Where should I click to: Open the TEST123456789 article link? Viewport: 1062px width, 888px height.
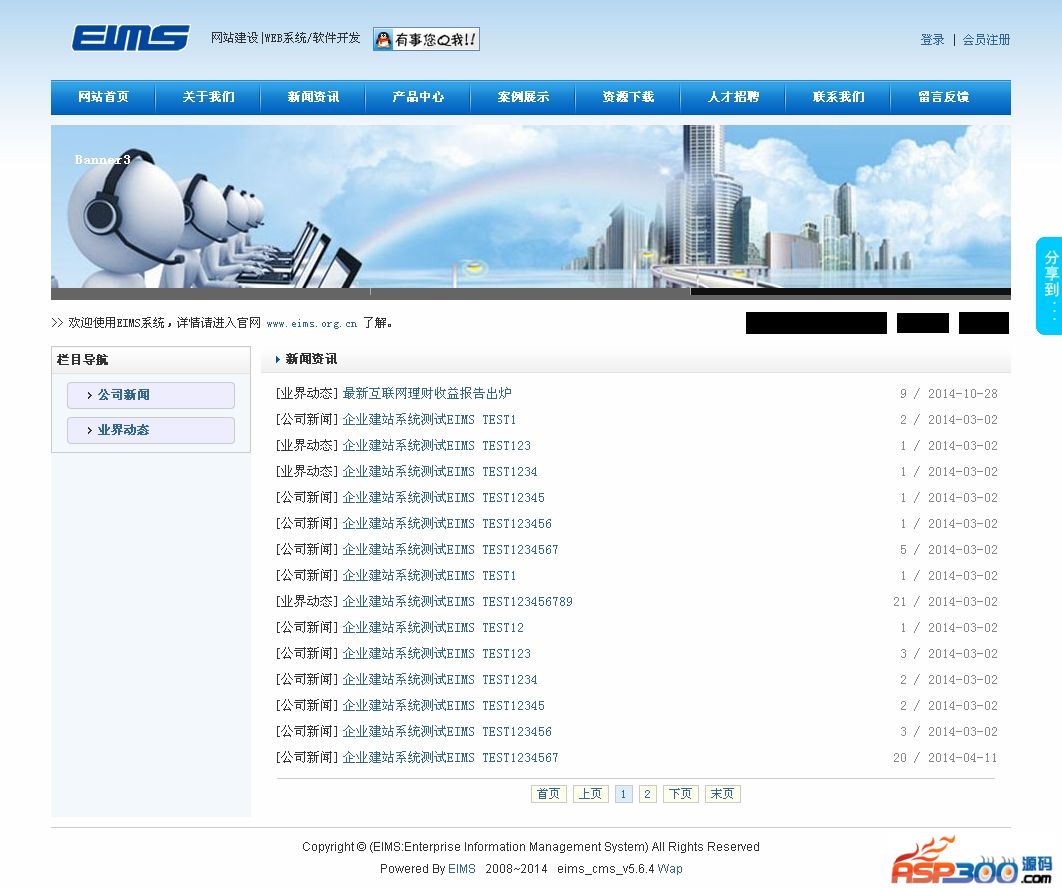pyautogui.click(x=457, y=601)
